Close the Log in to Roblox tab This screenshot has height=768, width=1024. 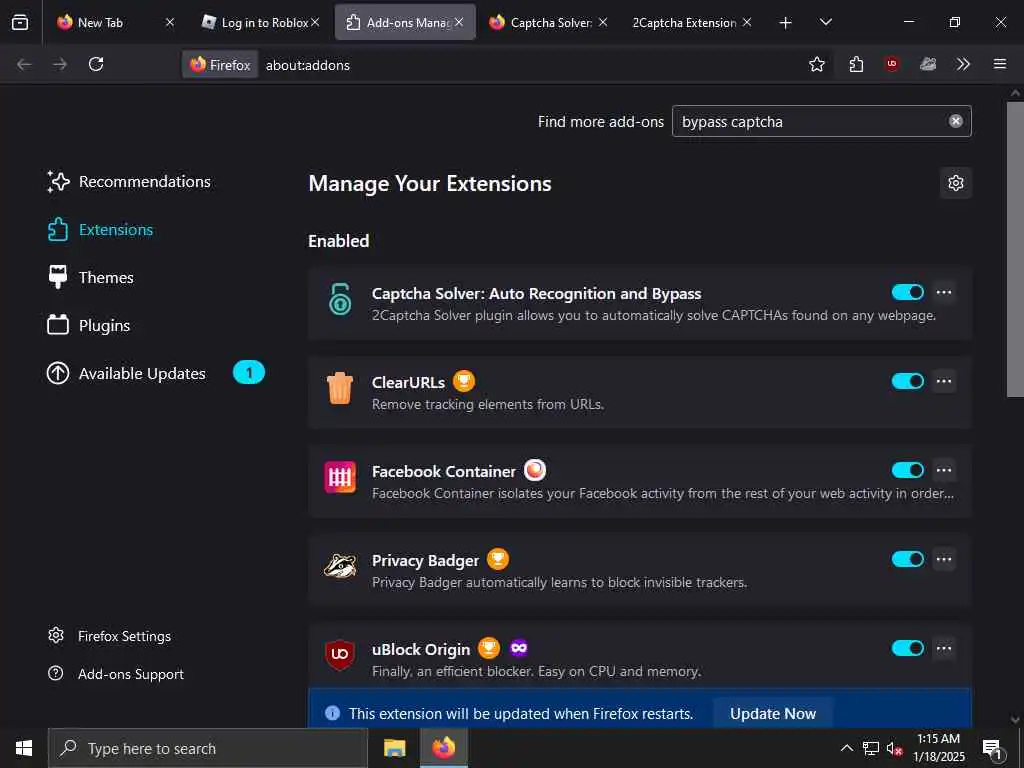click(315, 22)
